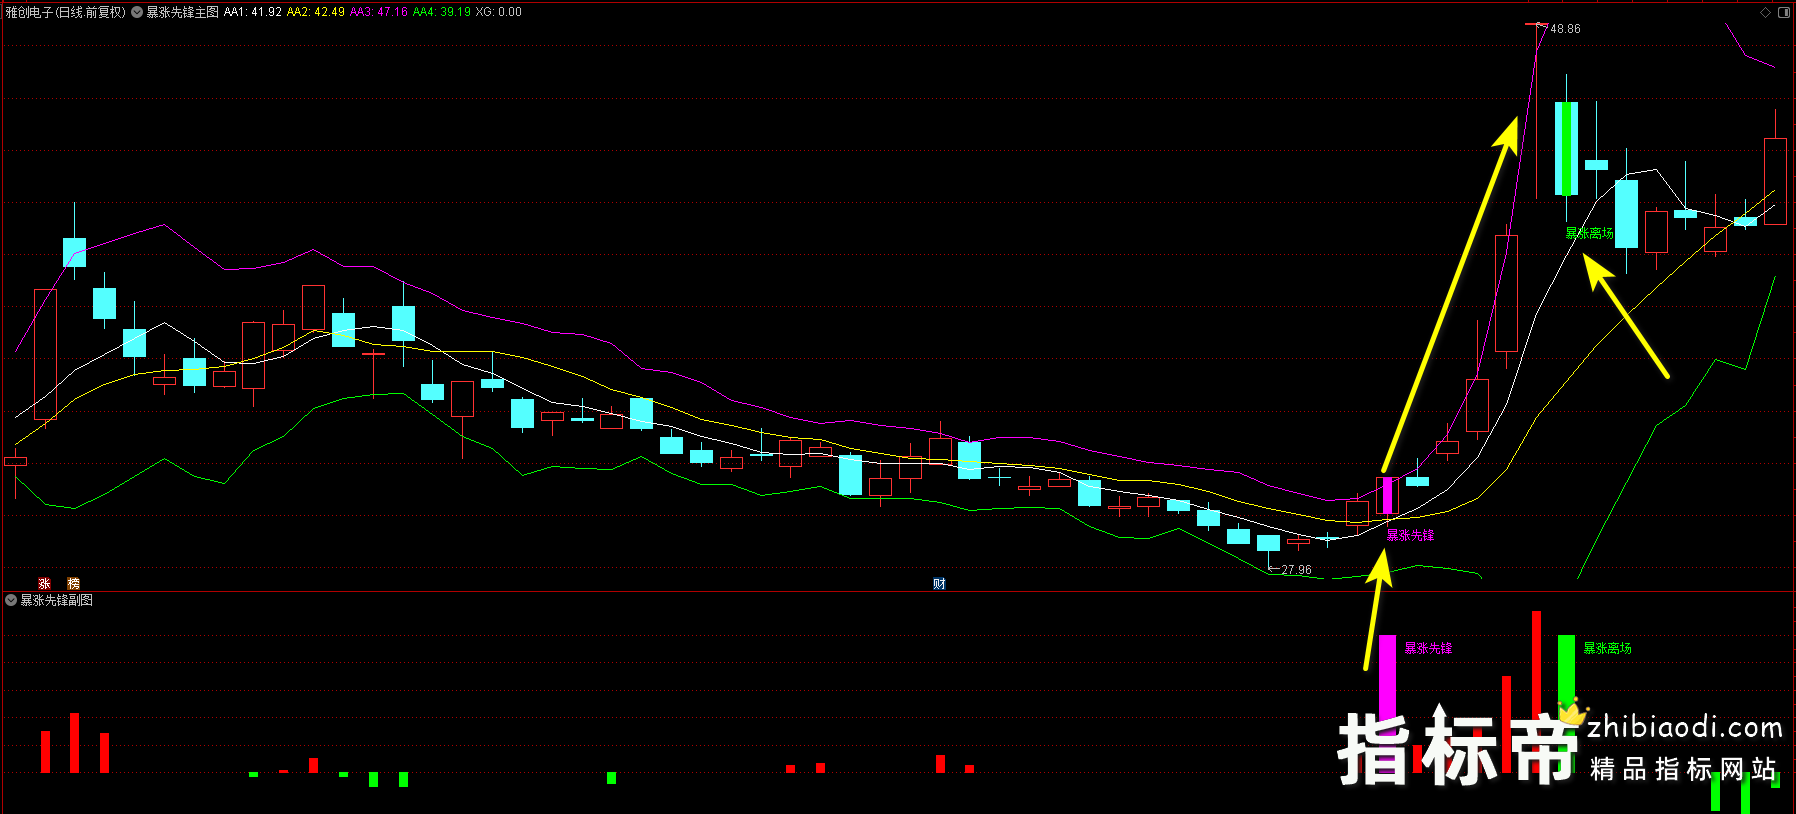Click the 暴涨先锋主图 indicator name

tap(182, 12)
